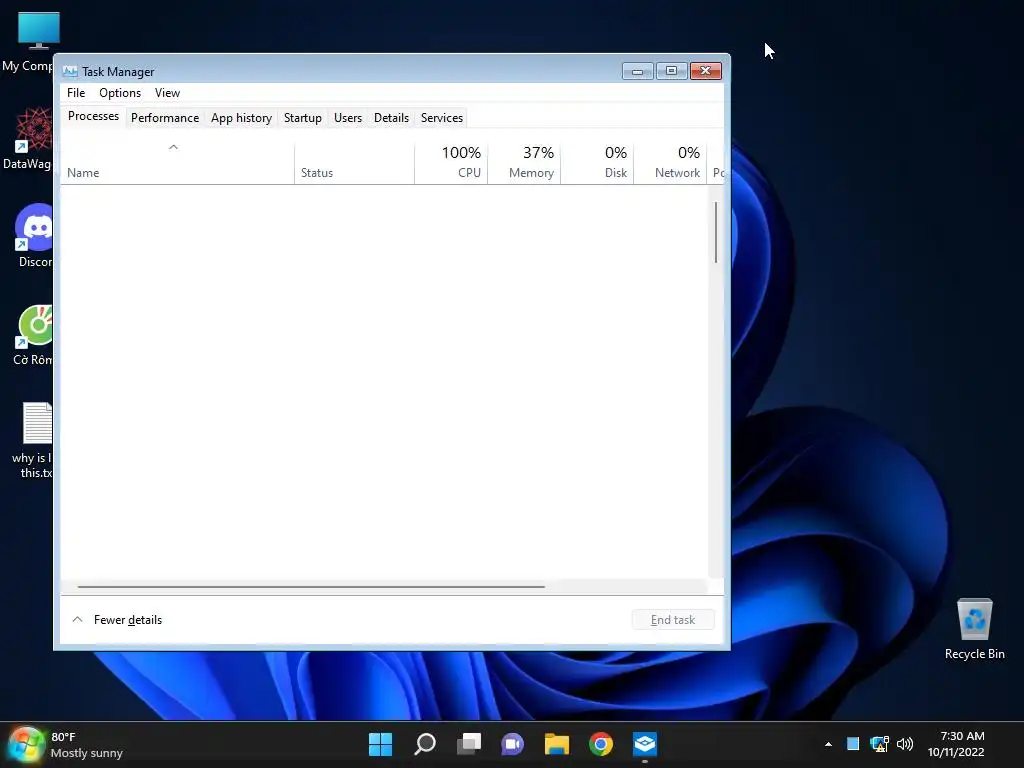Select the Discord desktop shortcut
Viewport: 1024px width, 768px height.
[34, 236]
